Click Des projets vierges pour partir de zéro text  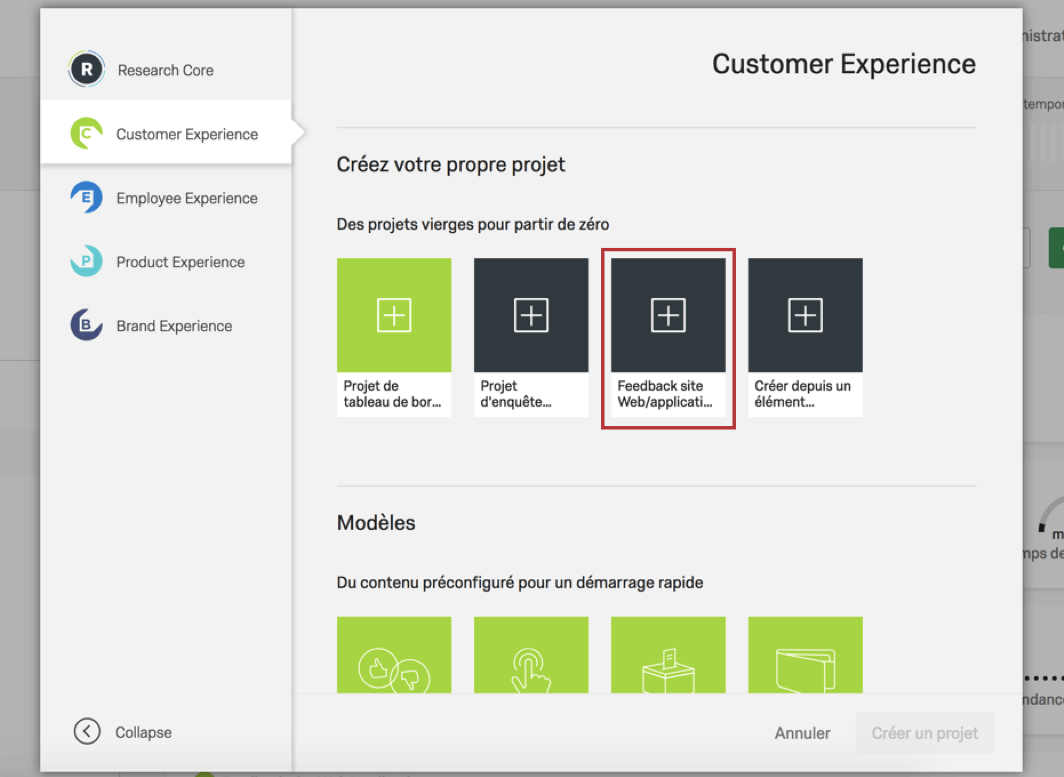click(x=473, y=225)
